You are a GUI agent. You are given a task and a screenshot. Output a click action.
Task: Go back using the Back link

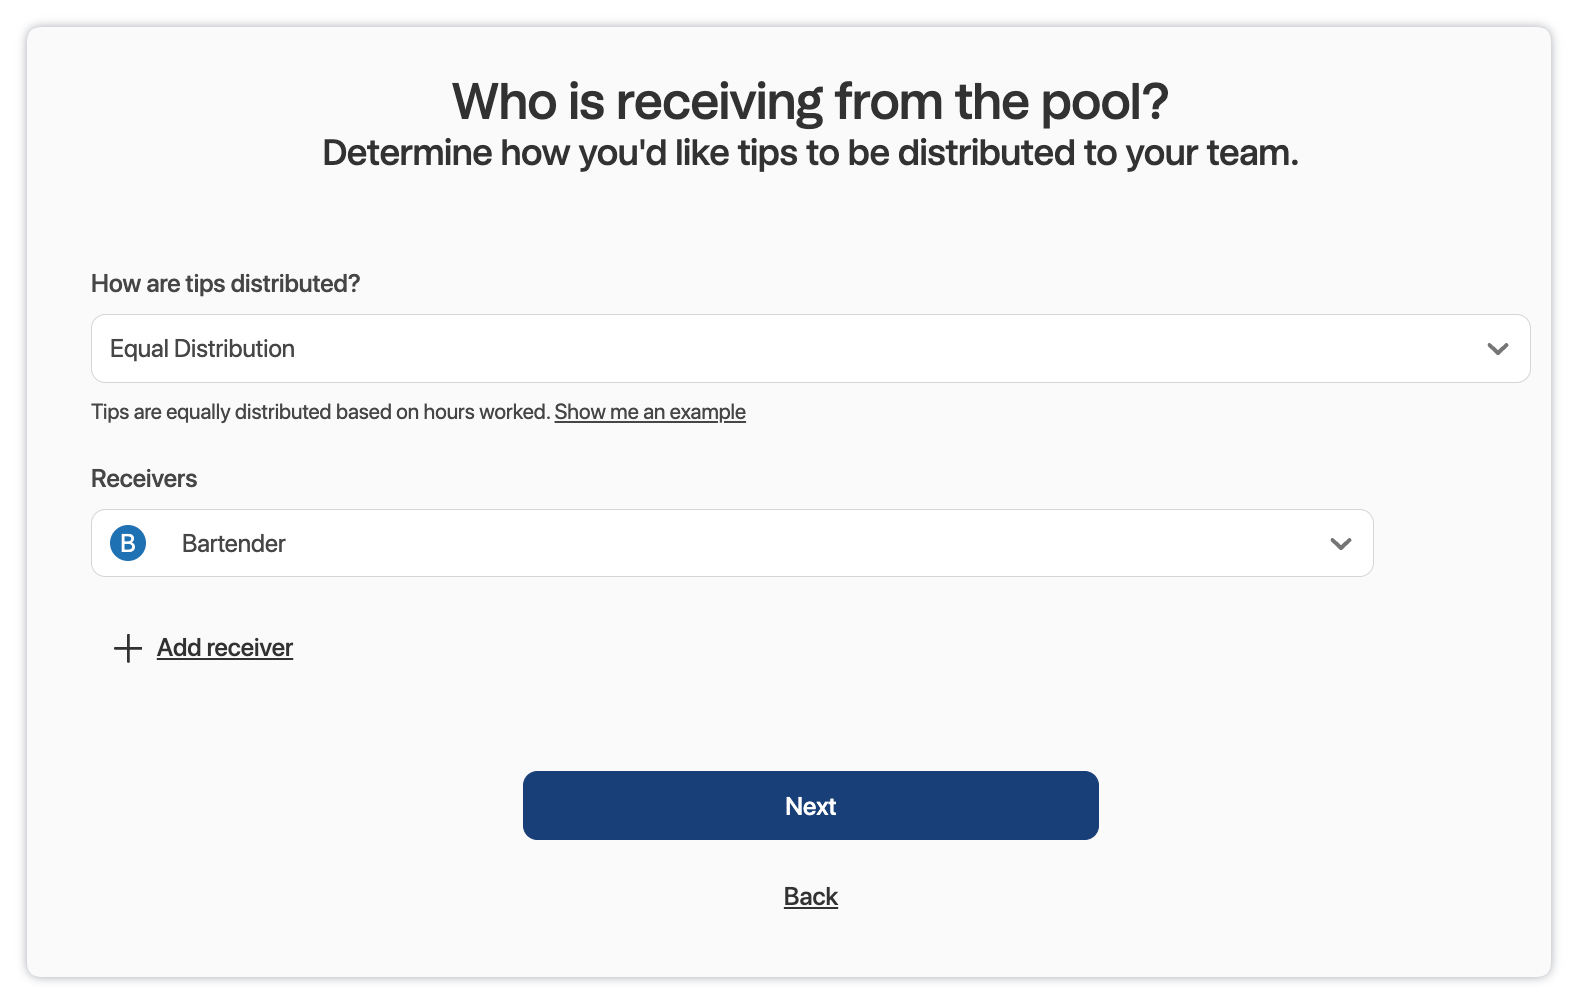tap(810, 897)
